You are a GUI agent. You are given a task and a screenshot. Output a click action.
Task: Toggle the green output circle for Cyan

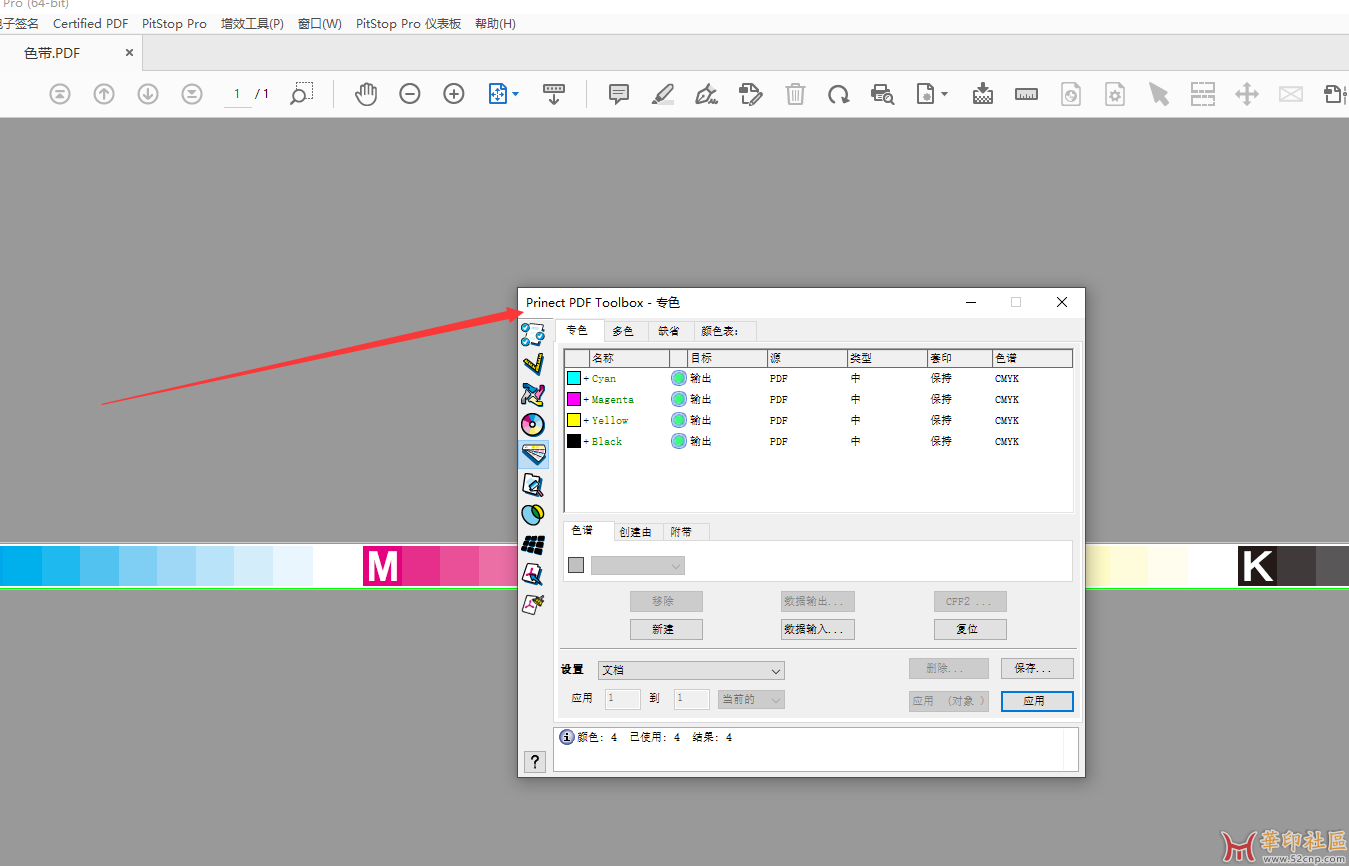pyautogui.click(x=679, y=378)
